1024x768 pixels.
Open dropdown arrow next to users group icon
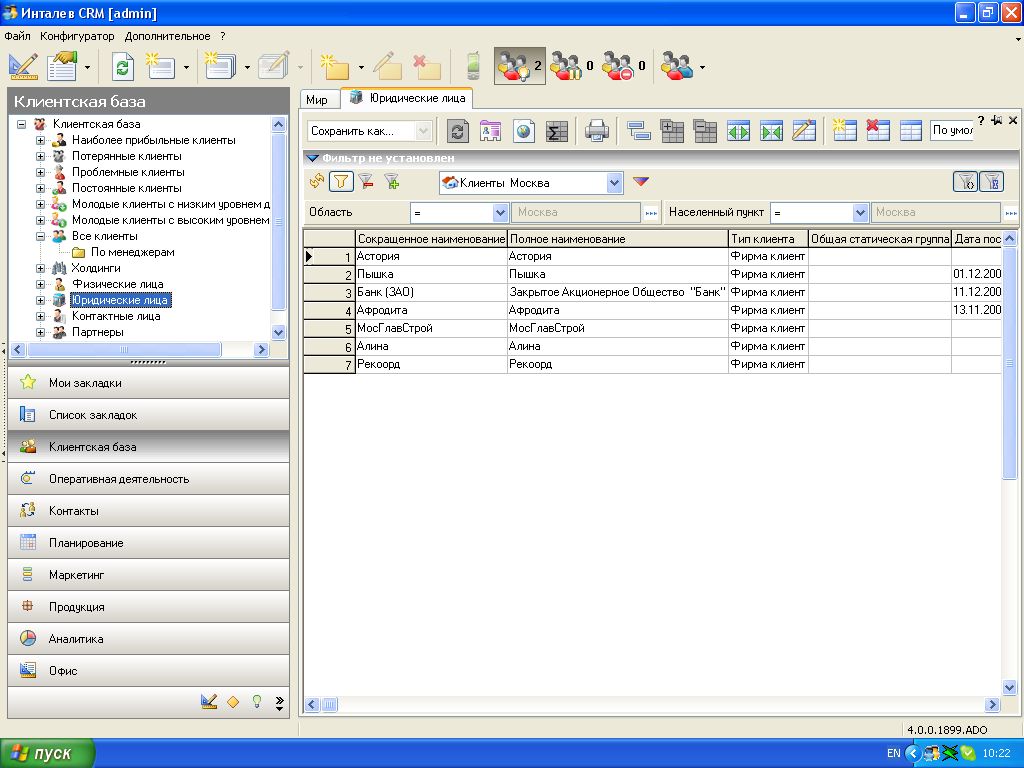pos(702,67)
